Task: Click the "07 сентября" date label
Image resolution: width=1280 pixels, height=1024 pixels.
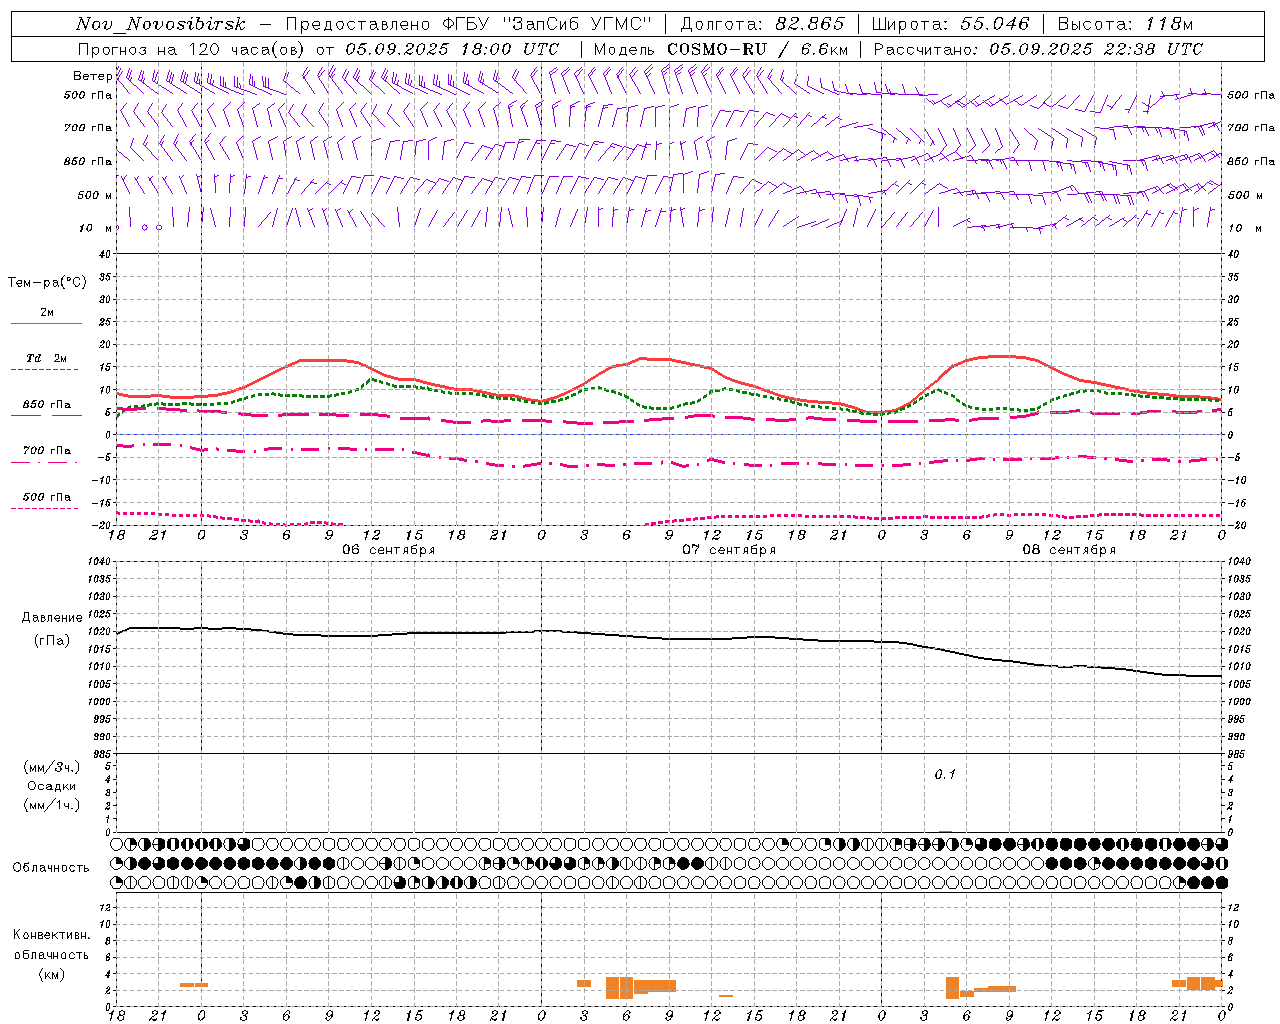Action: [x=729, y=550]
